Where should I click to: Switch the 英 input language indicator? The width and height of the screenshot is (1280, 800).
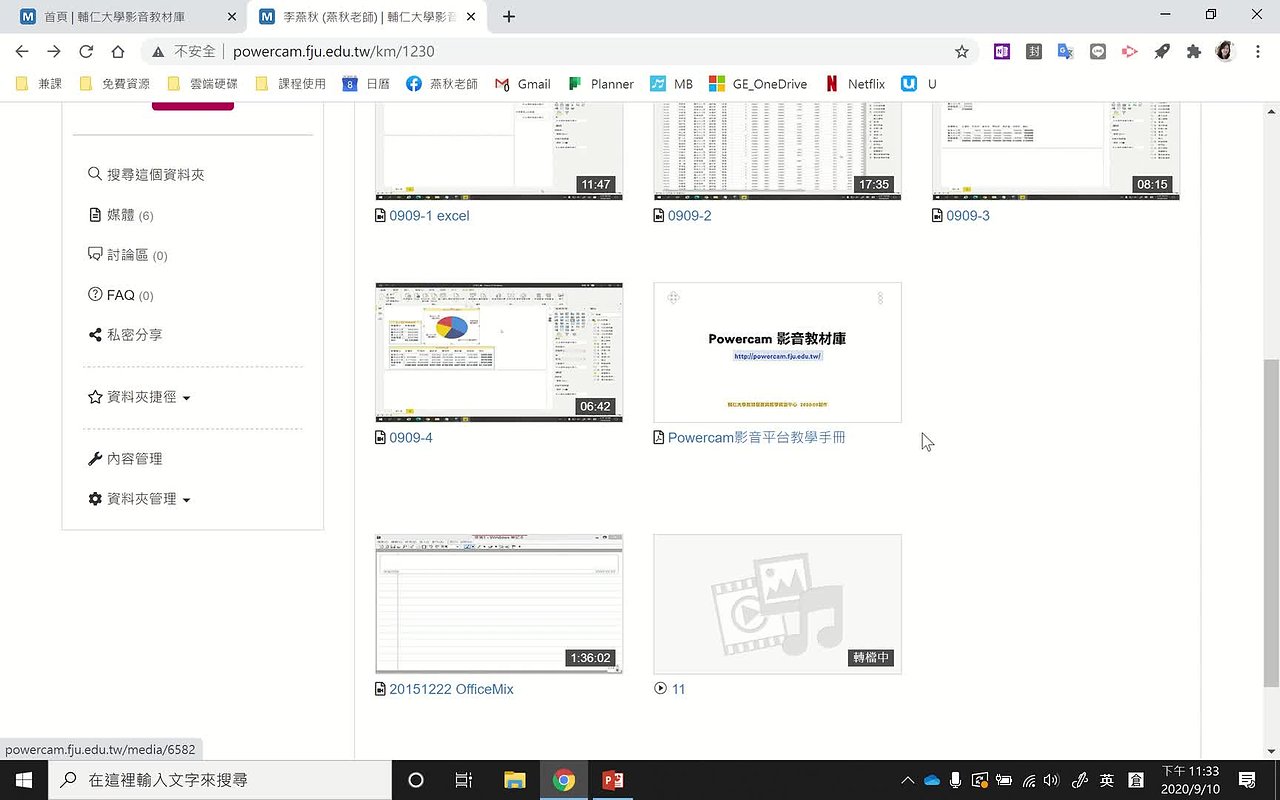[1107, 780]
